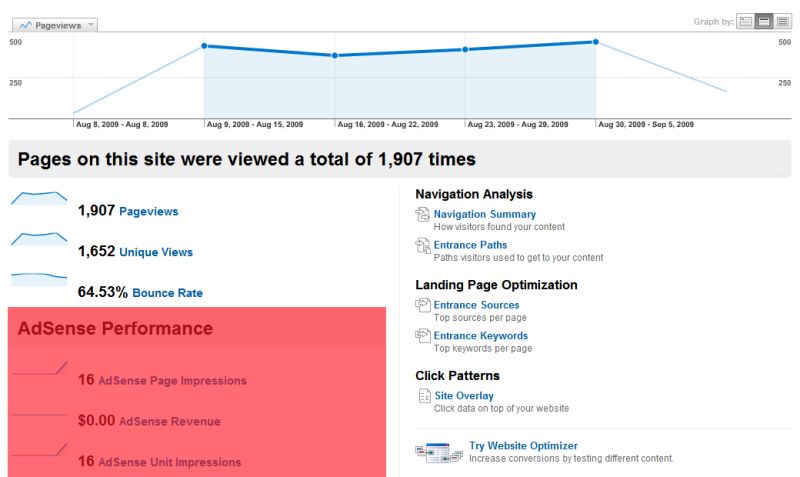Open the Navigation Summary link
The width and height of the screenshot is (800, 477).
484,214
